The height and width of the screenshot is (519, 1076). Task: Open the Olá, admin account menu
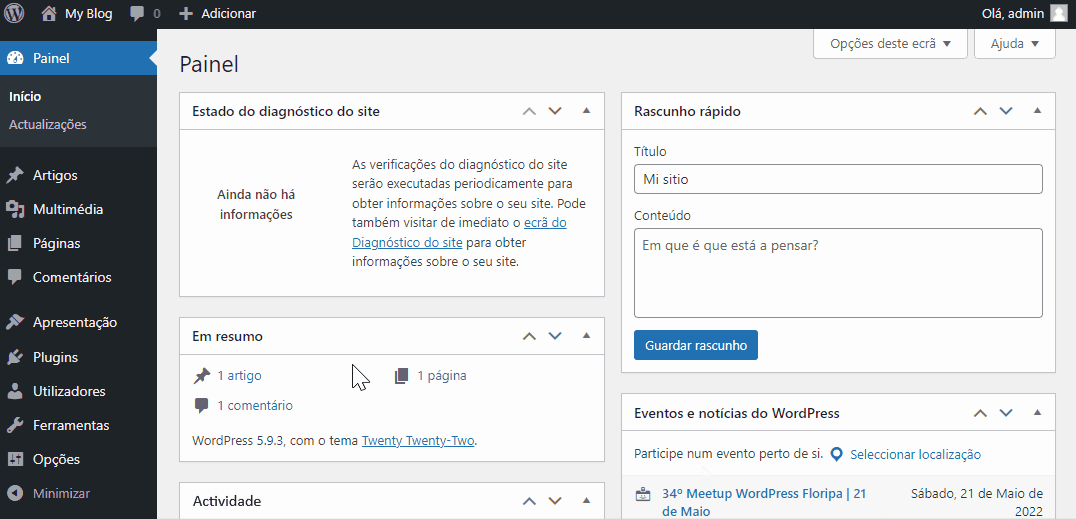pyautogui.click(x=1026, y=14)
